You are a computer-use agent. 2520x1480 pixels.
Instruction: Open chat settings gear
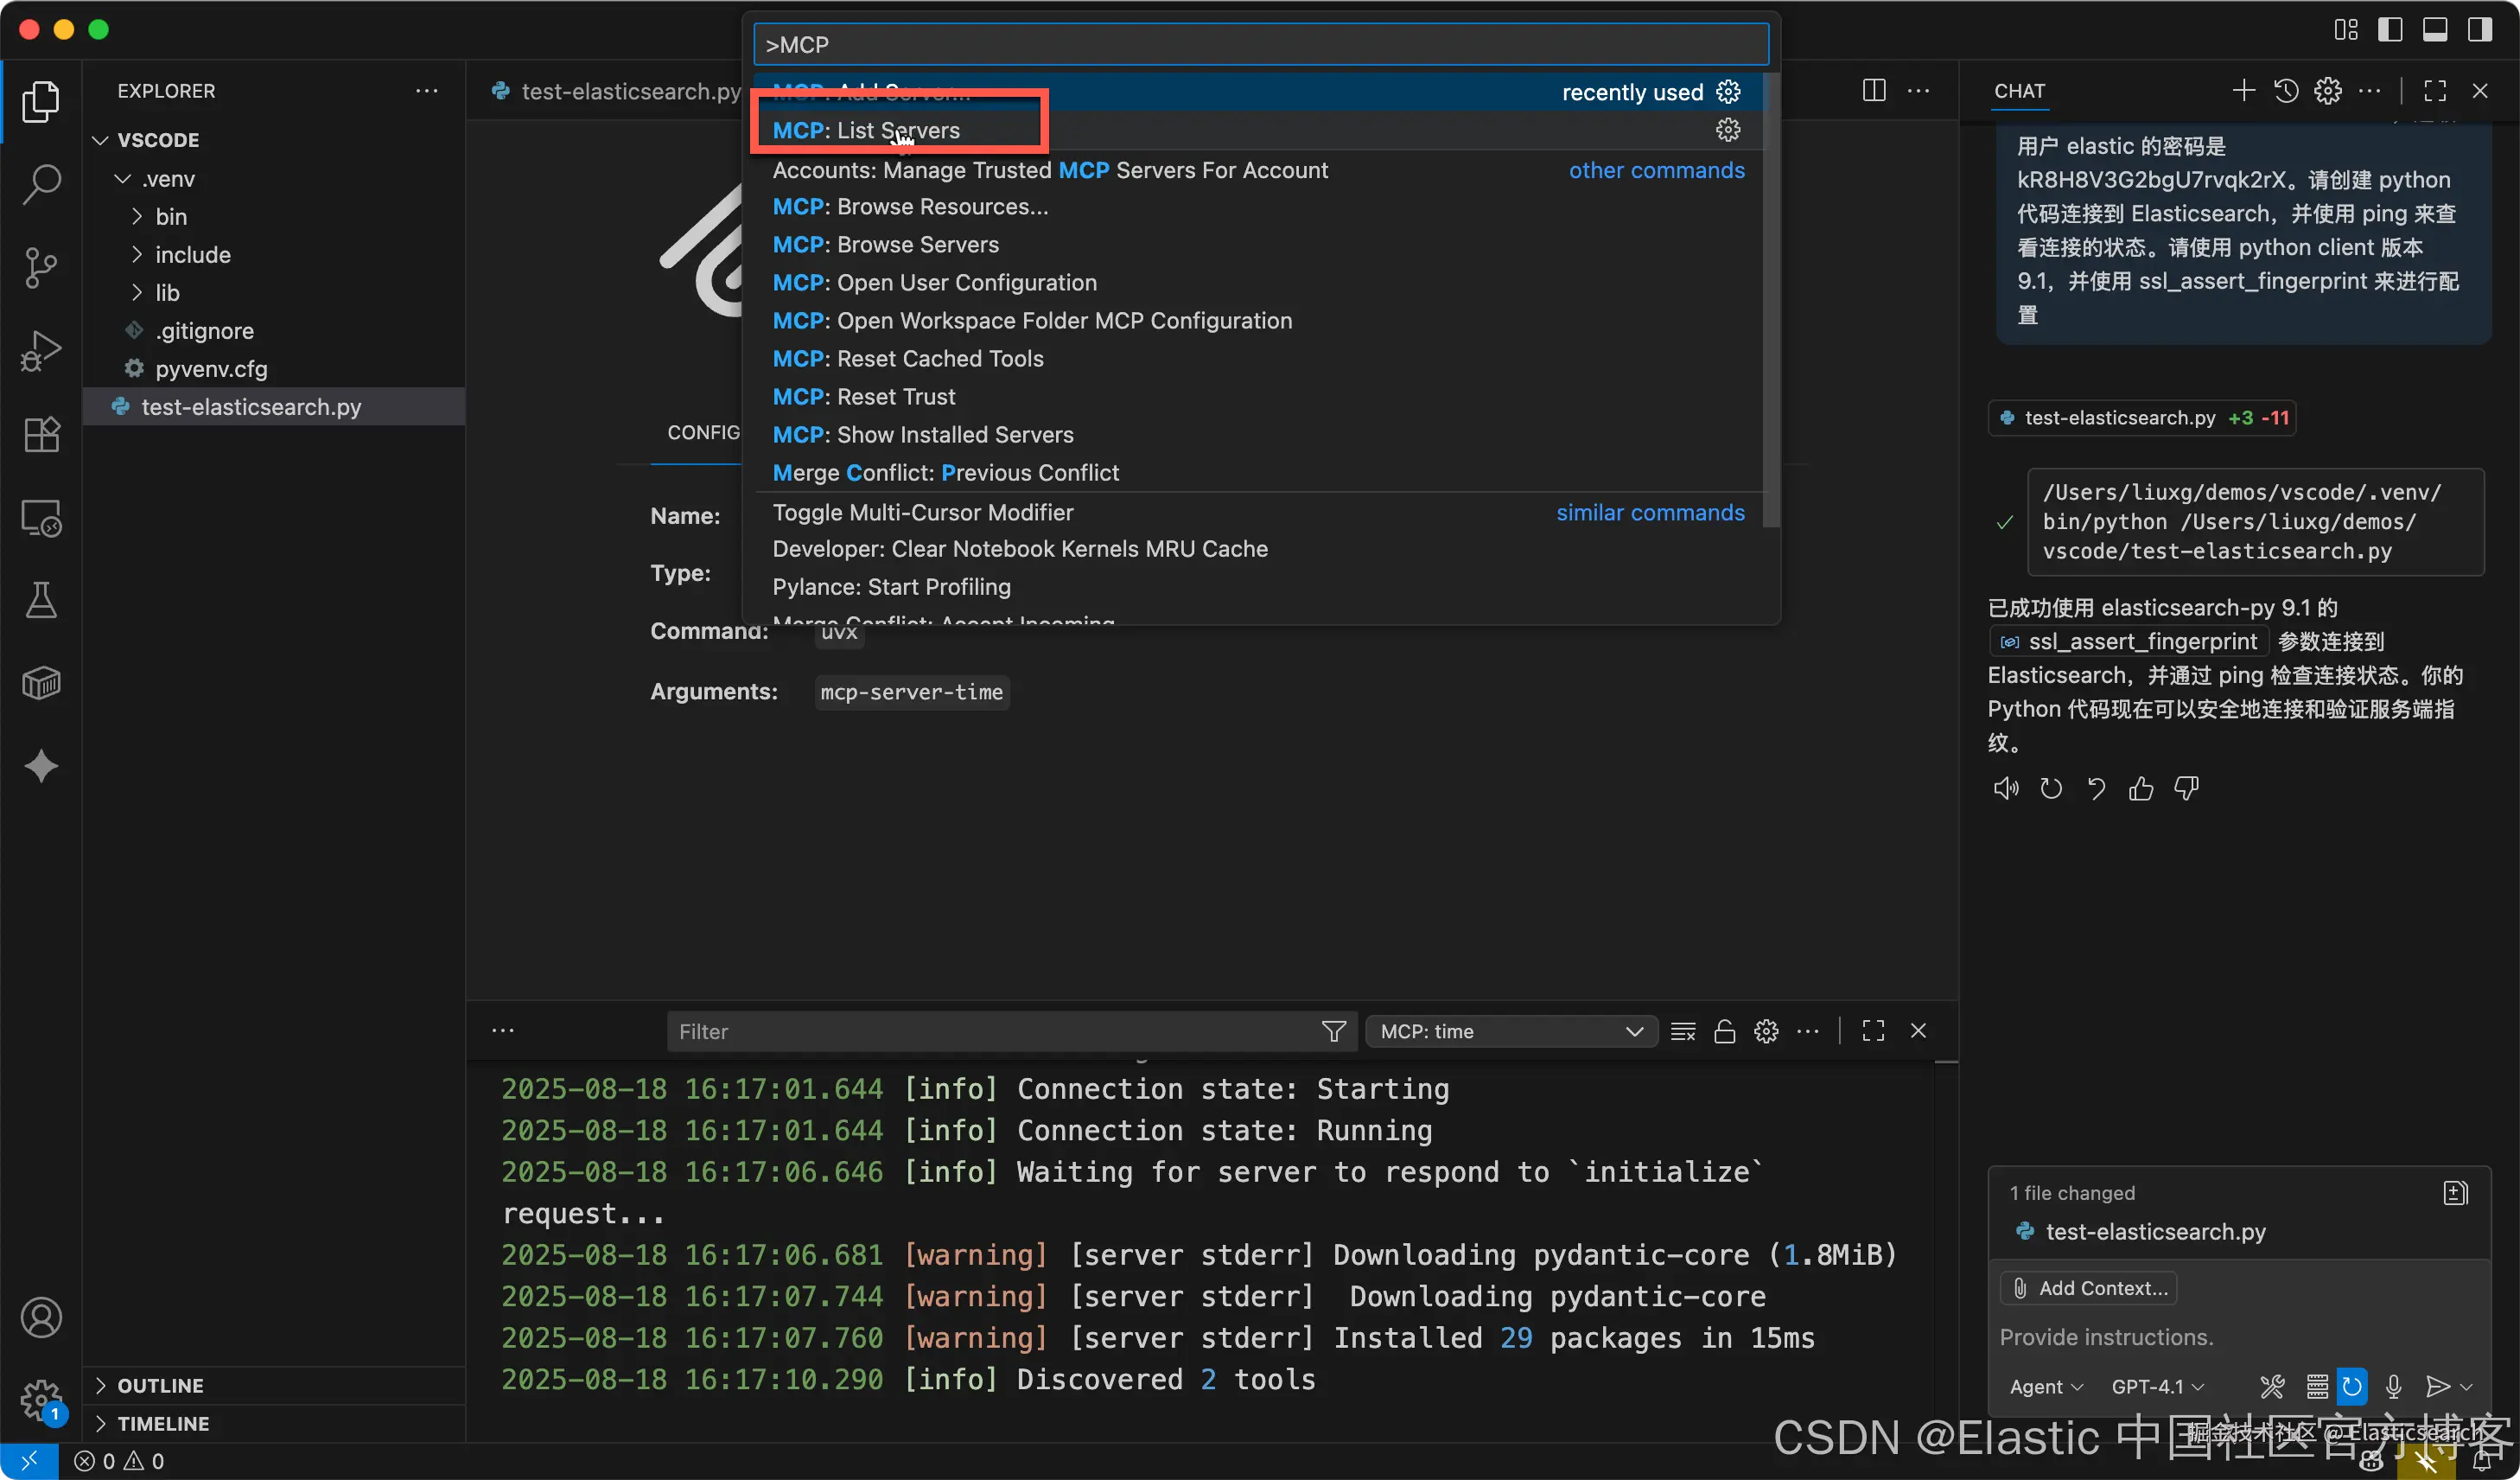point(2328,91)
